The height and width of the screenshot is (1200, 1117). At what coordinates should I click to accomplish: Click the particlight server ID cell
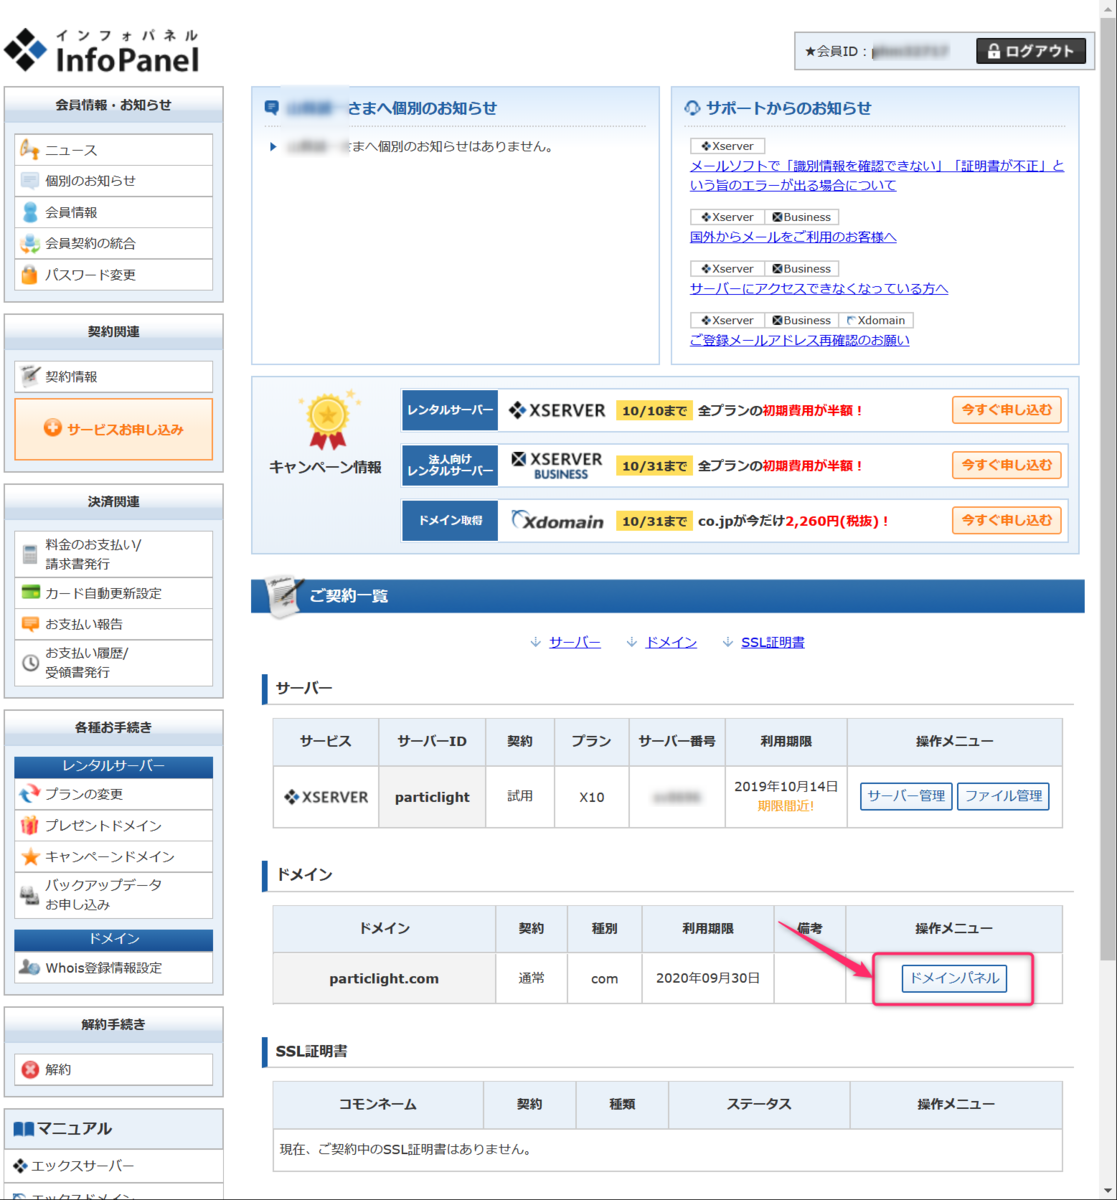coord(432,797)
